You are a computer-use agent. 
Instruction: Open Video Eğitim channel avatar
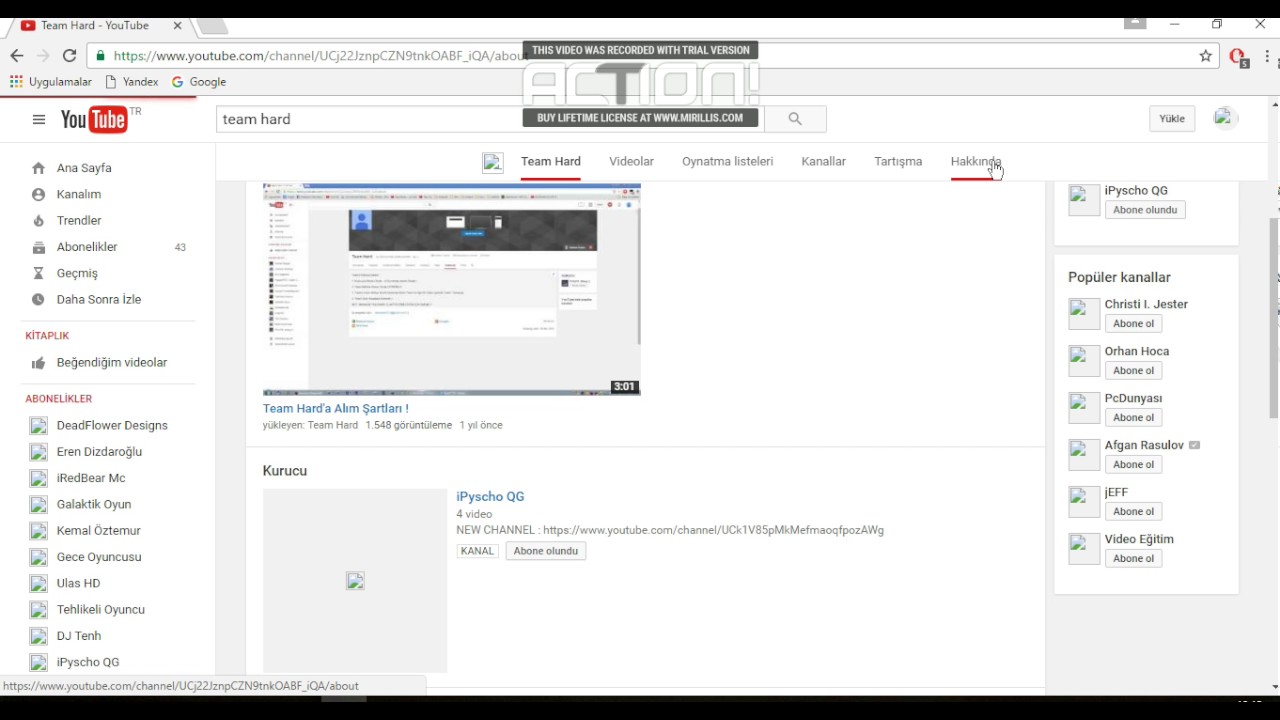(x=1084, y=549)
